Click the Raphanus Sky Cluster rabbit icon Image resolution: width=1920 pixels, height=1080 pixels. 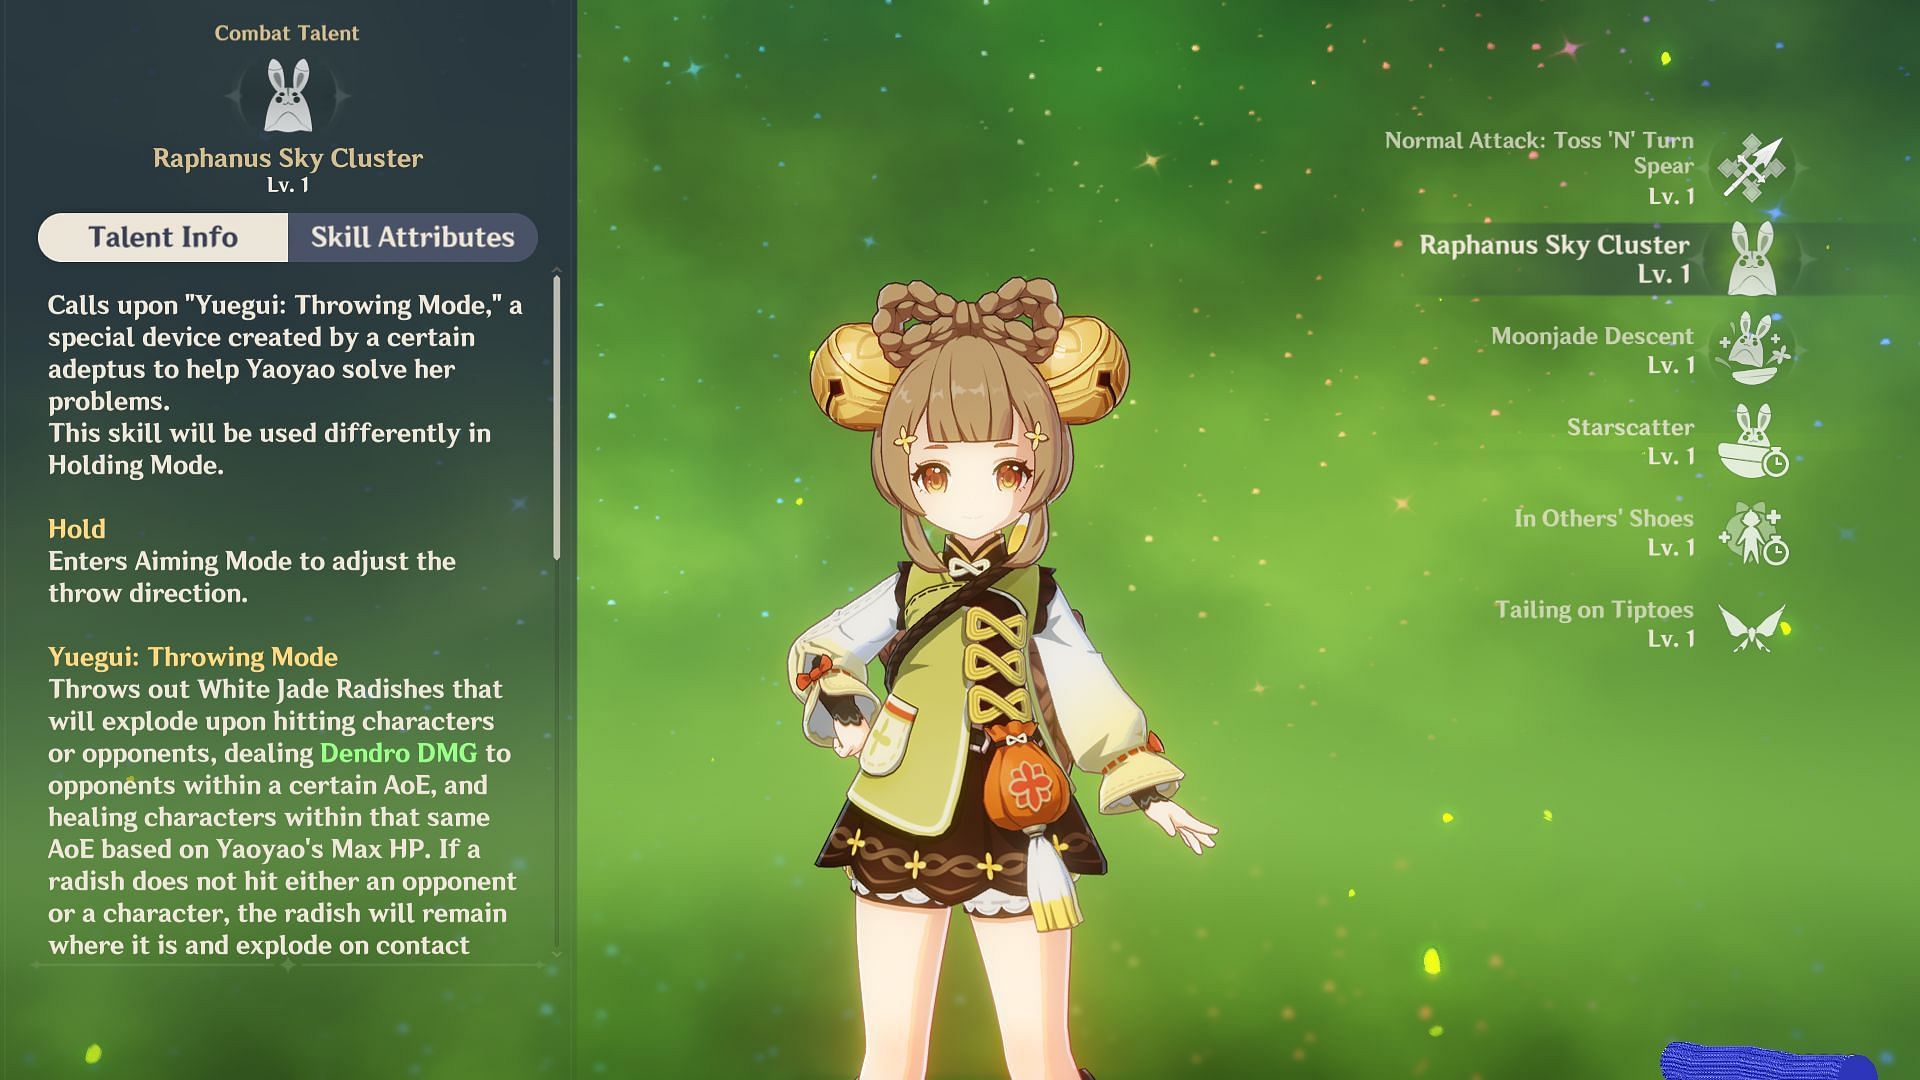coord(1752,258)
